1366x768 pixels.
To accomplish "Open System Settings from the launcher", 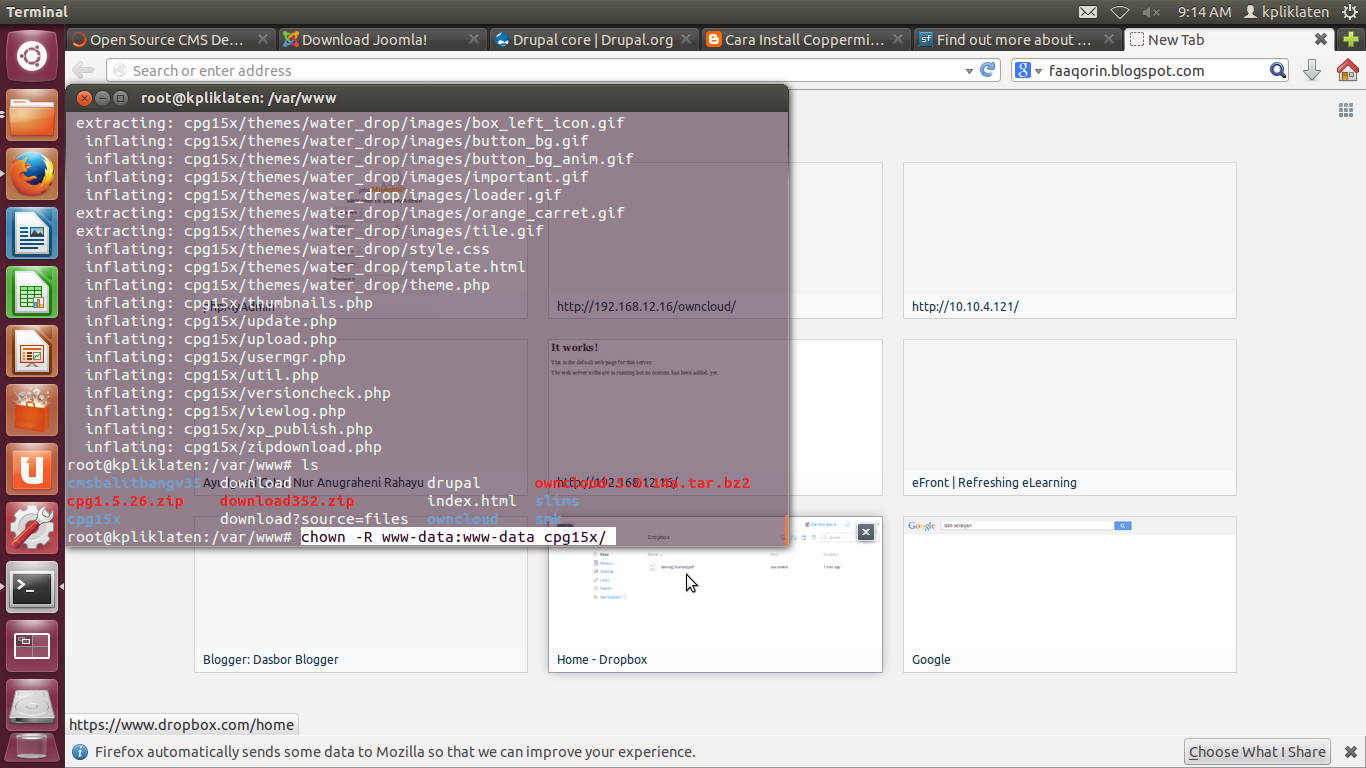I will (32, 529).
